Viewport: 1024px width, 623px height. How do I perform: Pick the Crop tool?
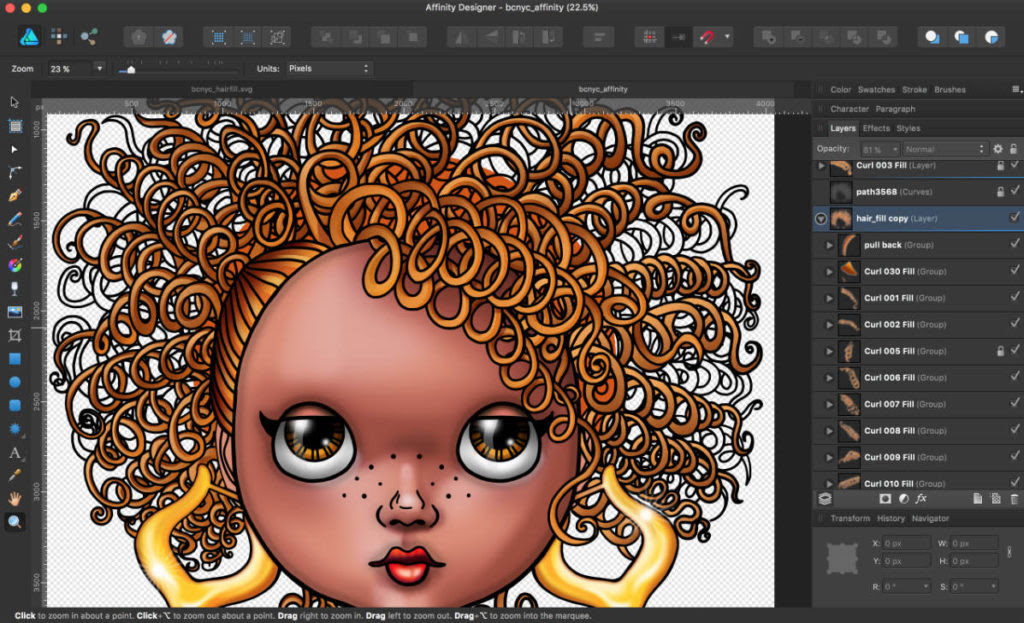(15, 335)
